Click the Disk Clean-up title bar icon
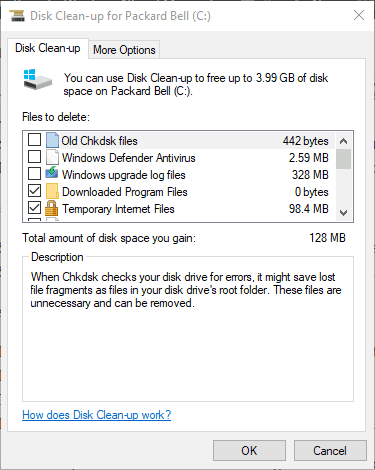Screen dimensions: 375x470 tap(17, 16)
